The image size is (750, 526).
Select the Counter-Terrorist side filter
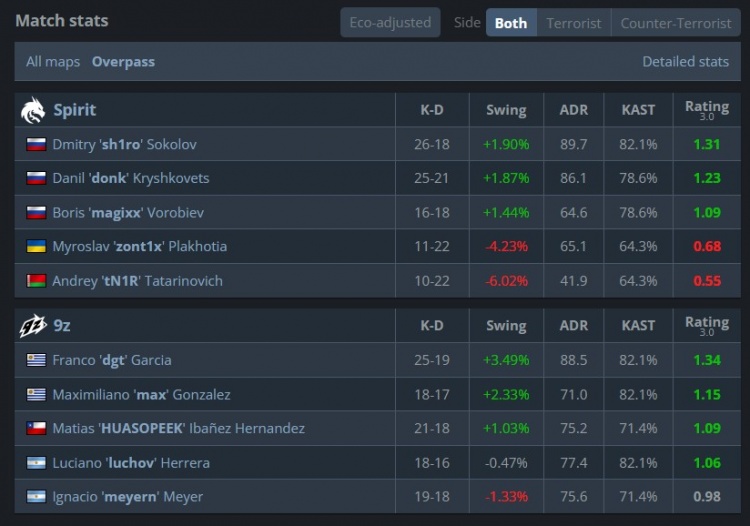click(x=676, y=22)
